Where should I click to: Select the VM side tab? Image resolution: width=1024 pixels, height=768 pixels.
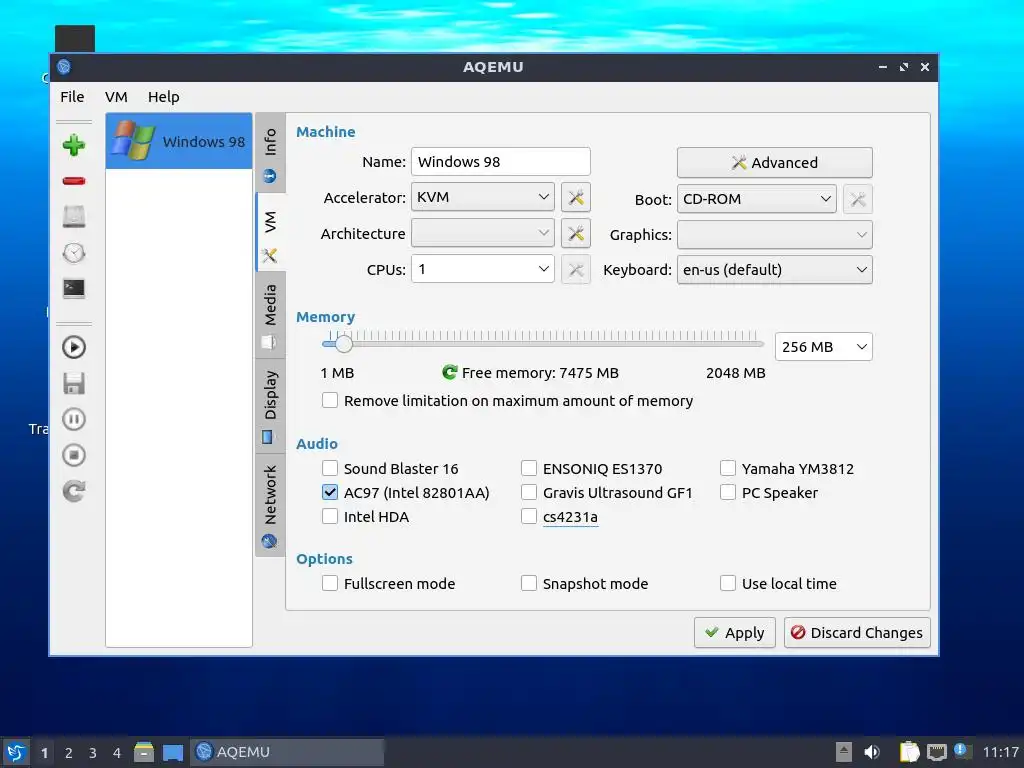coord(270,232)
